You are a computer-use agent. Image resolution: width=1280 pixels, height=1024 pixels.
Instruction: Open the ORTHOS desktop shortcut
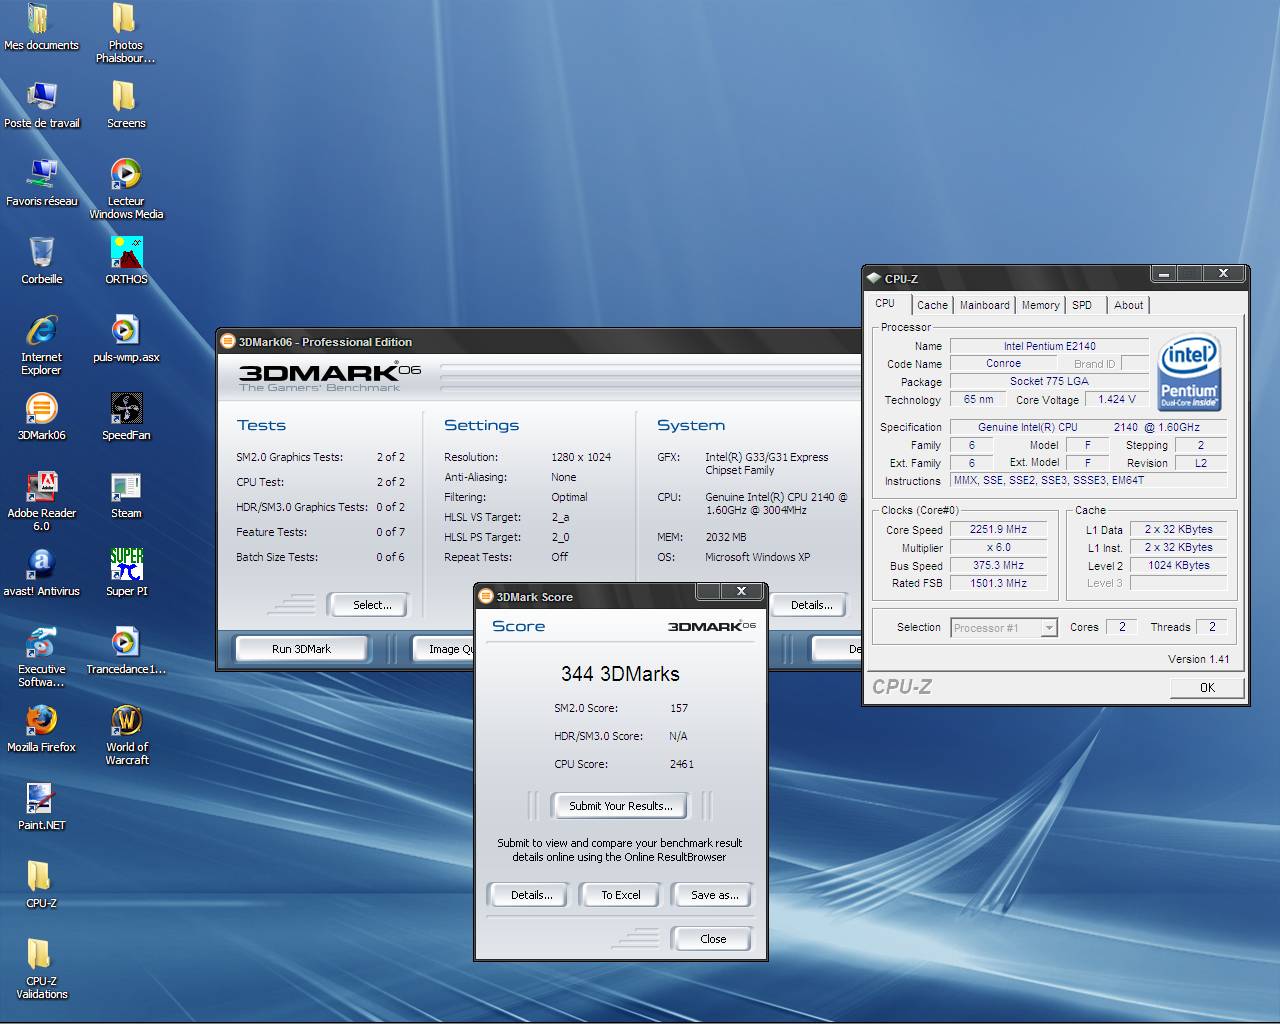(x=126, y=254)
